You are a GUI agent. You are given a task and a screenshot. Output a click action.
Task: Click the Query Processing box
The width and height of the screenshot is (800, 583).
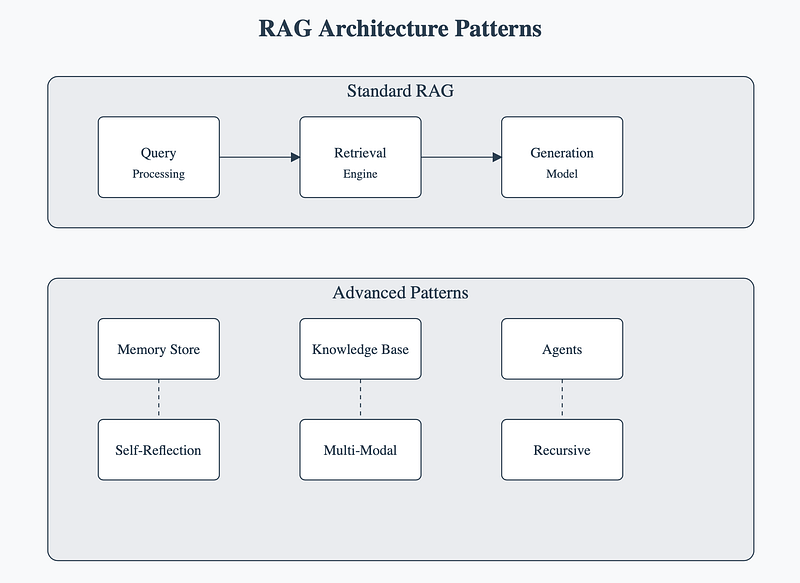point(159,157)
